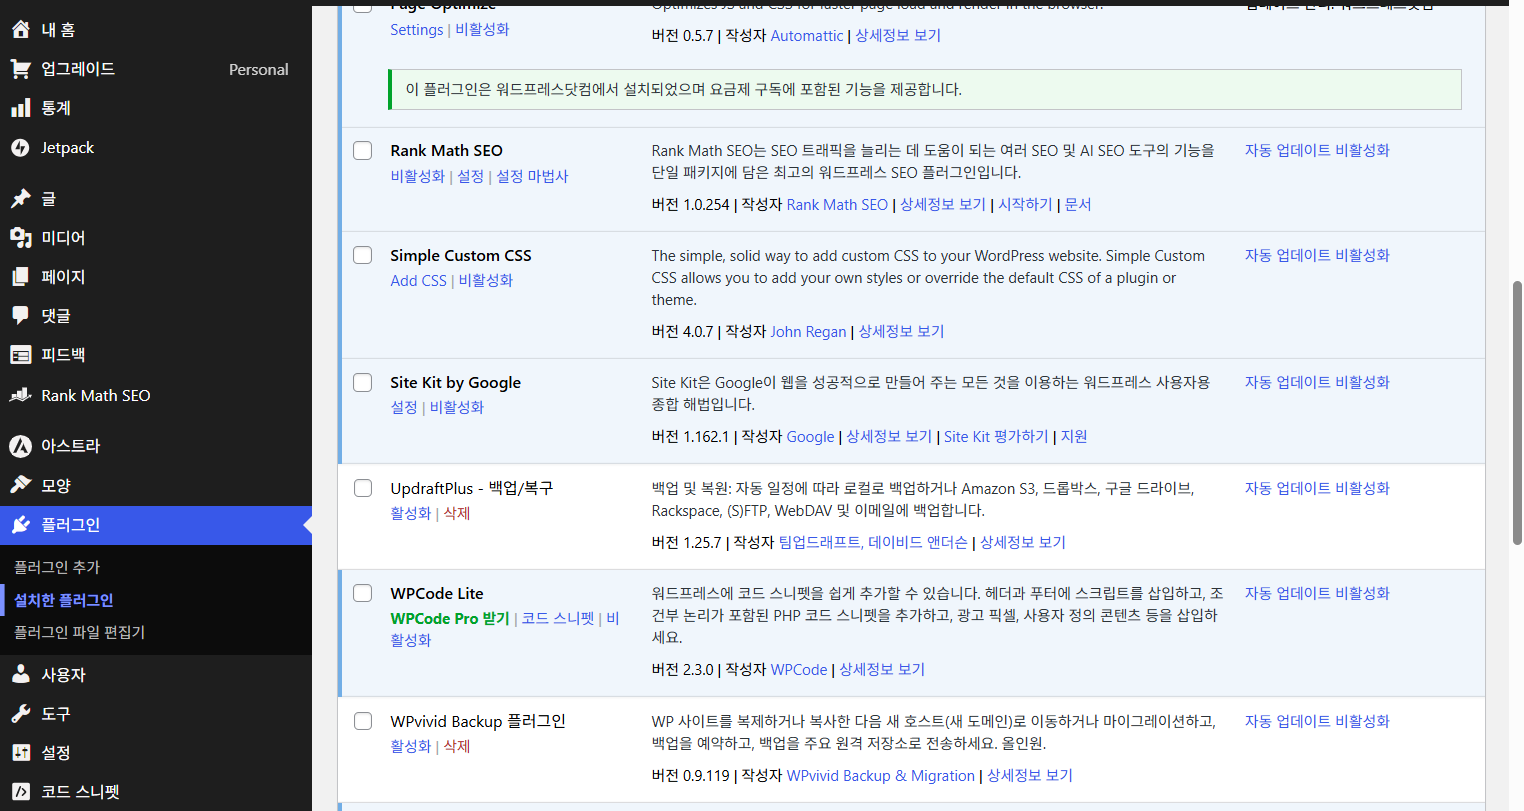Image resolution: width=1524 pixels, height=811 pixels.
Task: Click the code snippet icon beside 코드 스니펫
Action: click(20, 792)
